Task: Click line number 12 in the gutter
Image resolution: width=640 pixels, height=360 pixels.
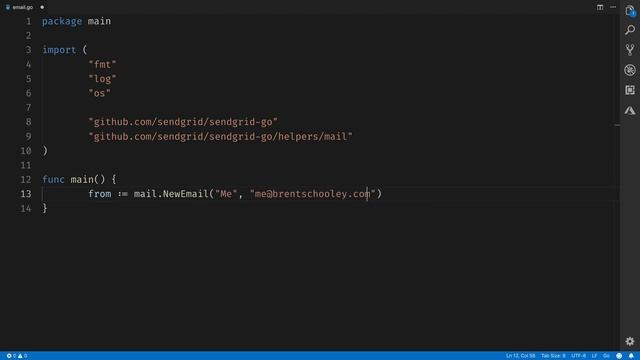Action: pos(26,180)
